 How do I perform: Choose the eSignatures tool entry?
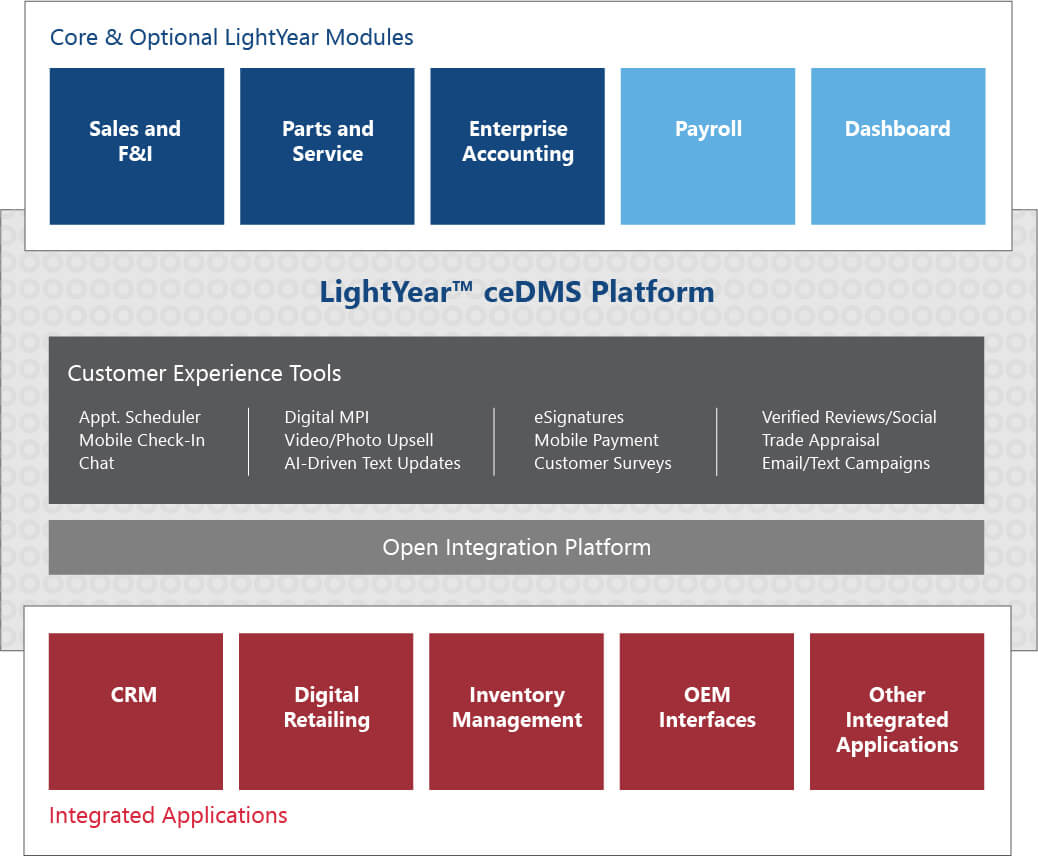(x=579, y=417)
